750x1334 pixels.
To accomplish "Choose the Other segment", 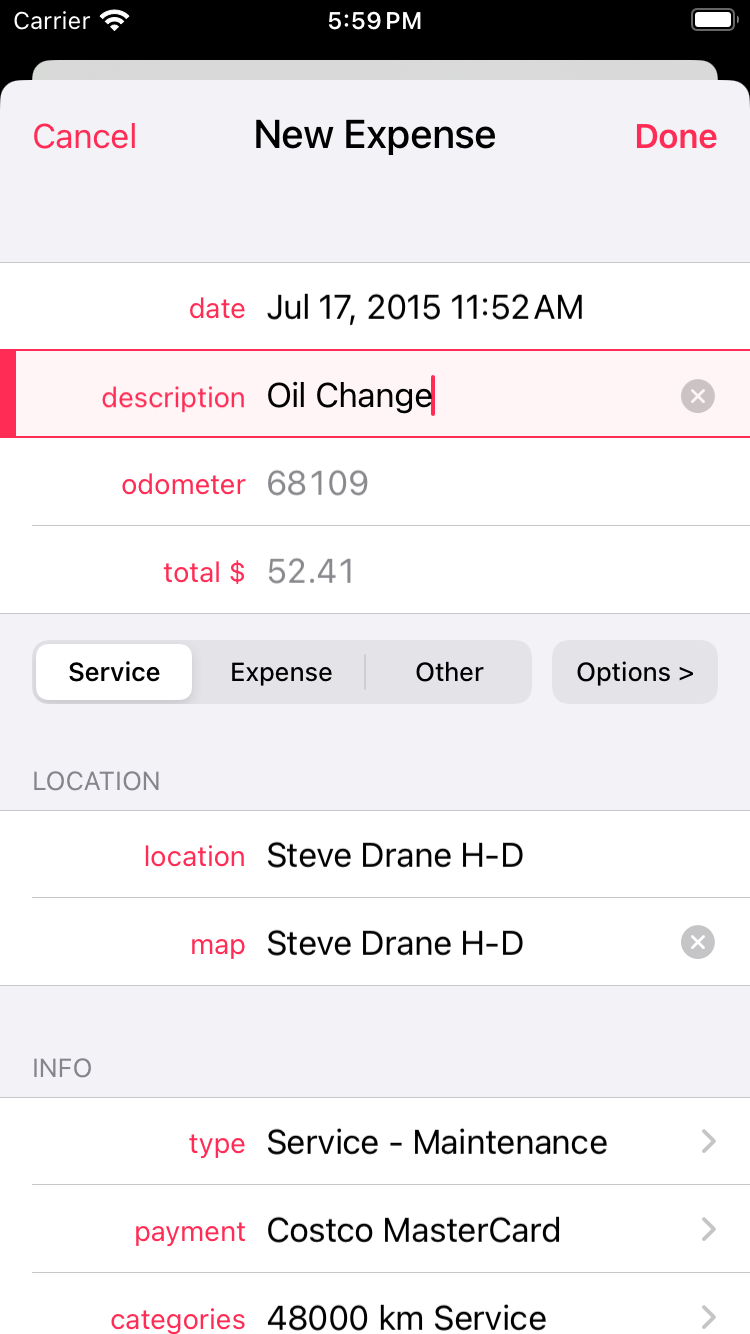I will 449,672.
